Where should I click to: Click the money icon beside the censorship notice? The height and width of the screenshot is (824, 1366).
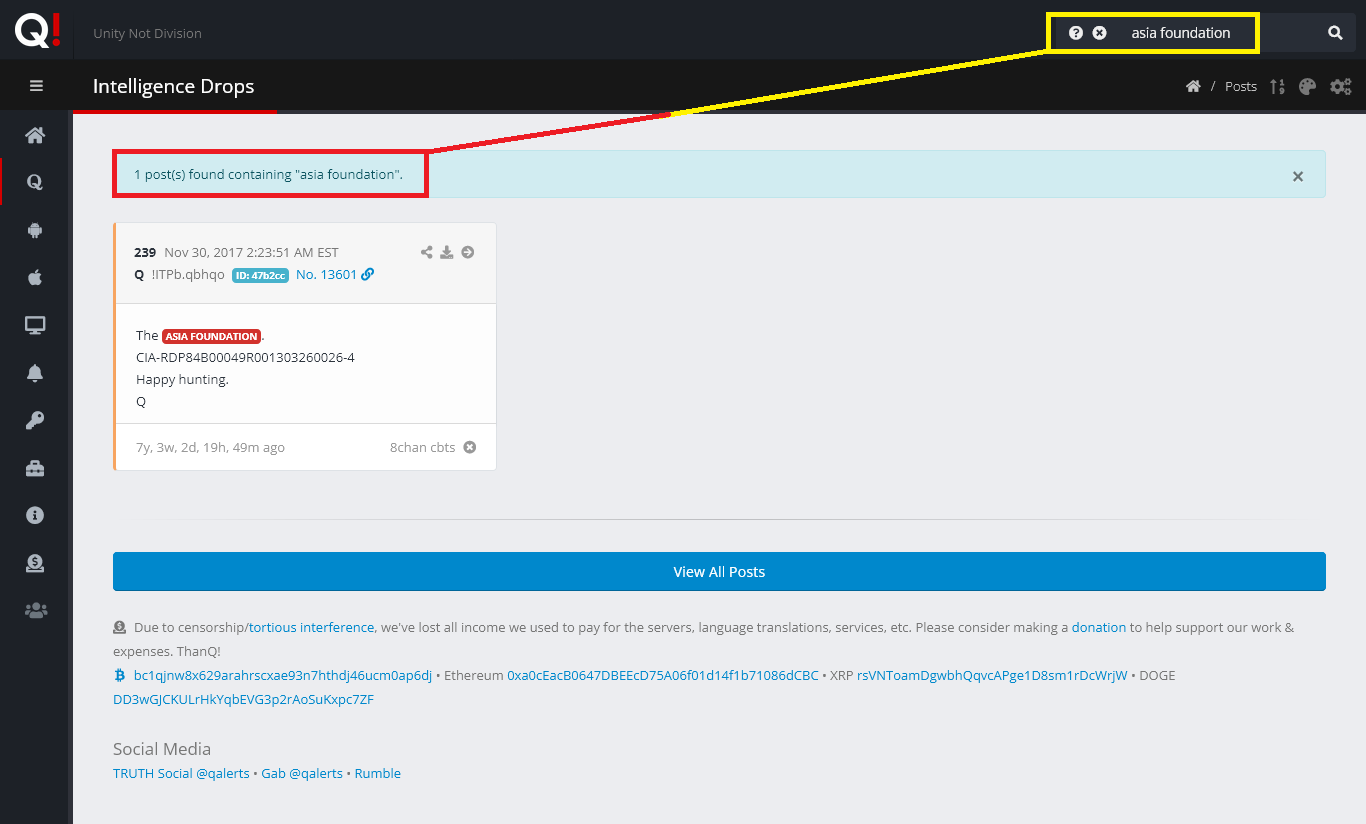(x=120, y=627)
